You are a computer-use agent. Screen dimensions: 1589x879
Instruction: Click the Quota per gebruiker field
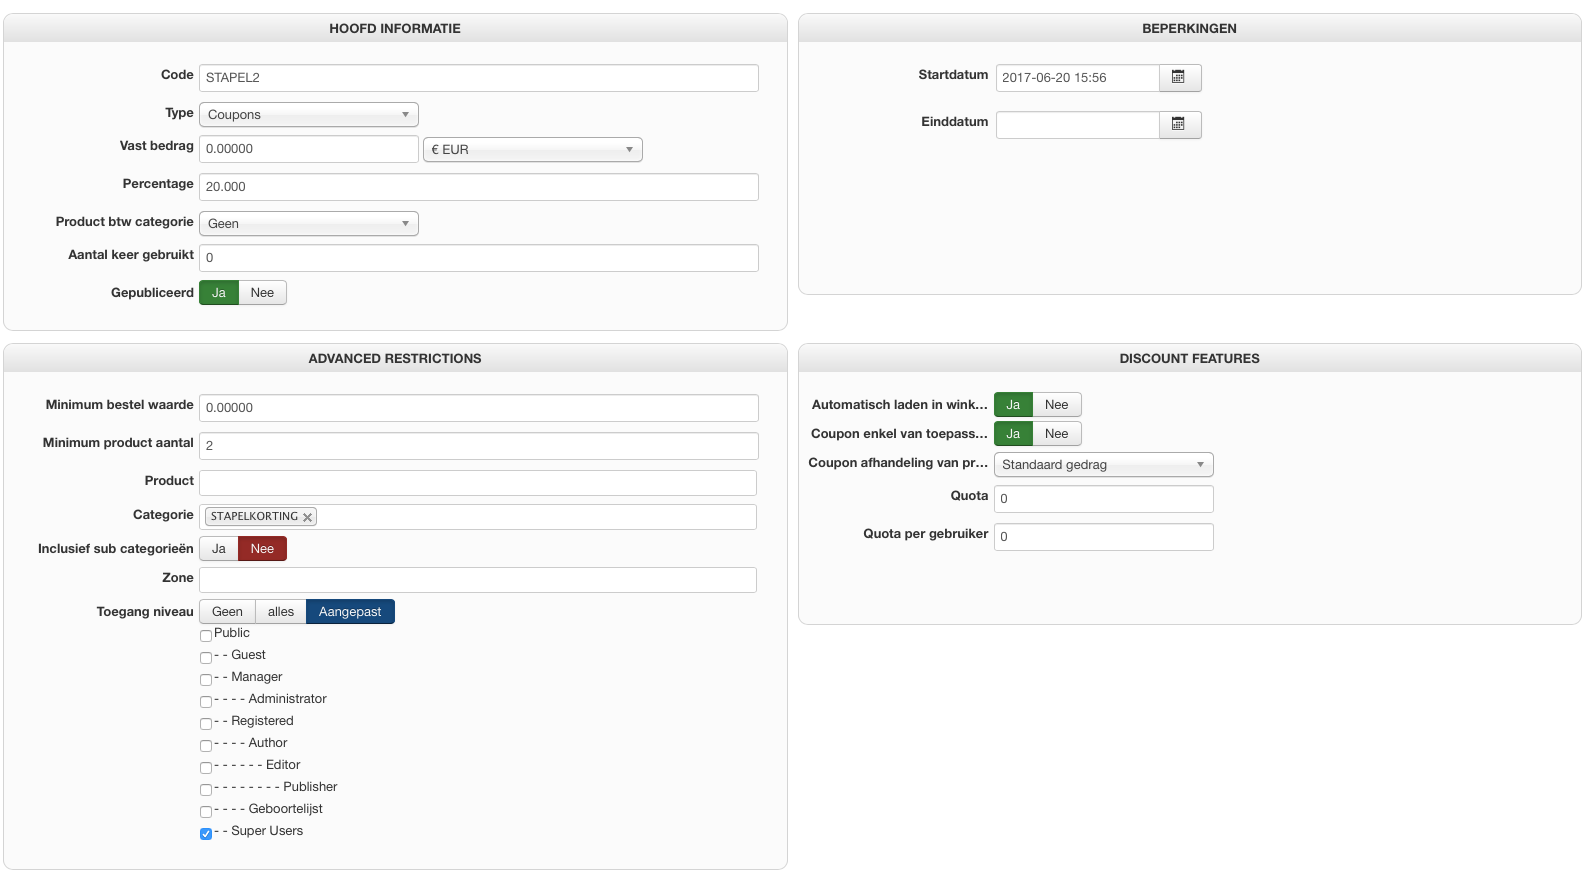pyautogui.click(x=1103, y=537)
